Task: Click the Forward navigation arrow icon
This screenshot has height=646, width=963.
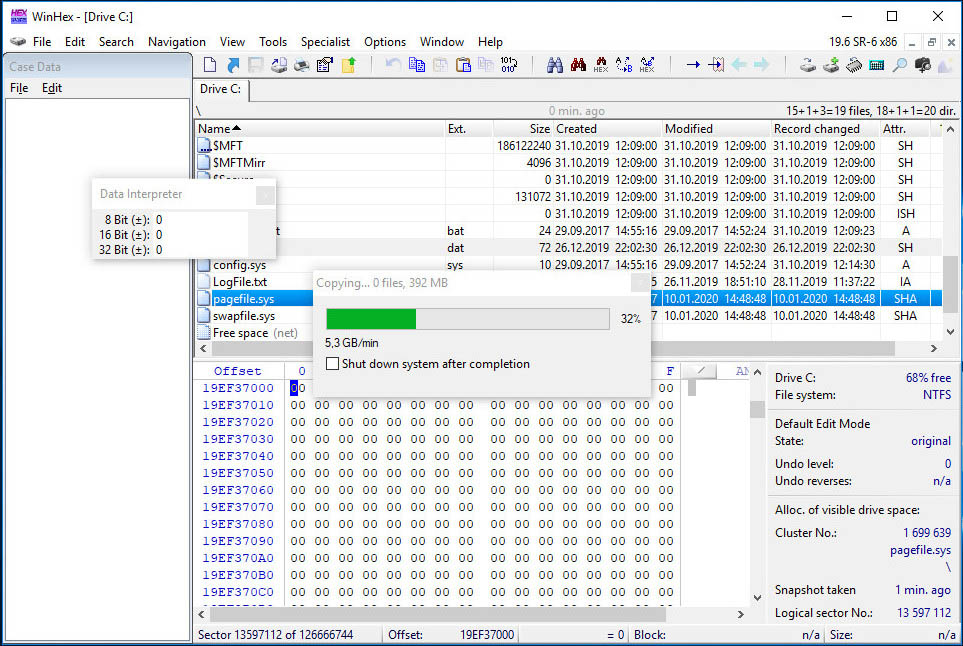Action: coord(762,64)
